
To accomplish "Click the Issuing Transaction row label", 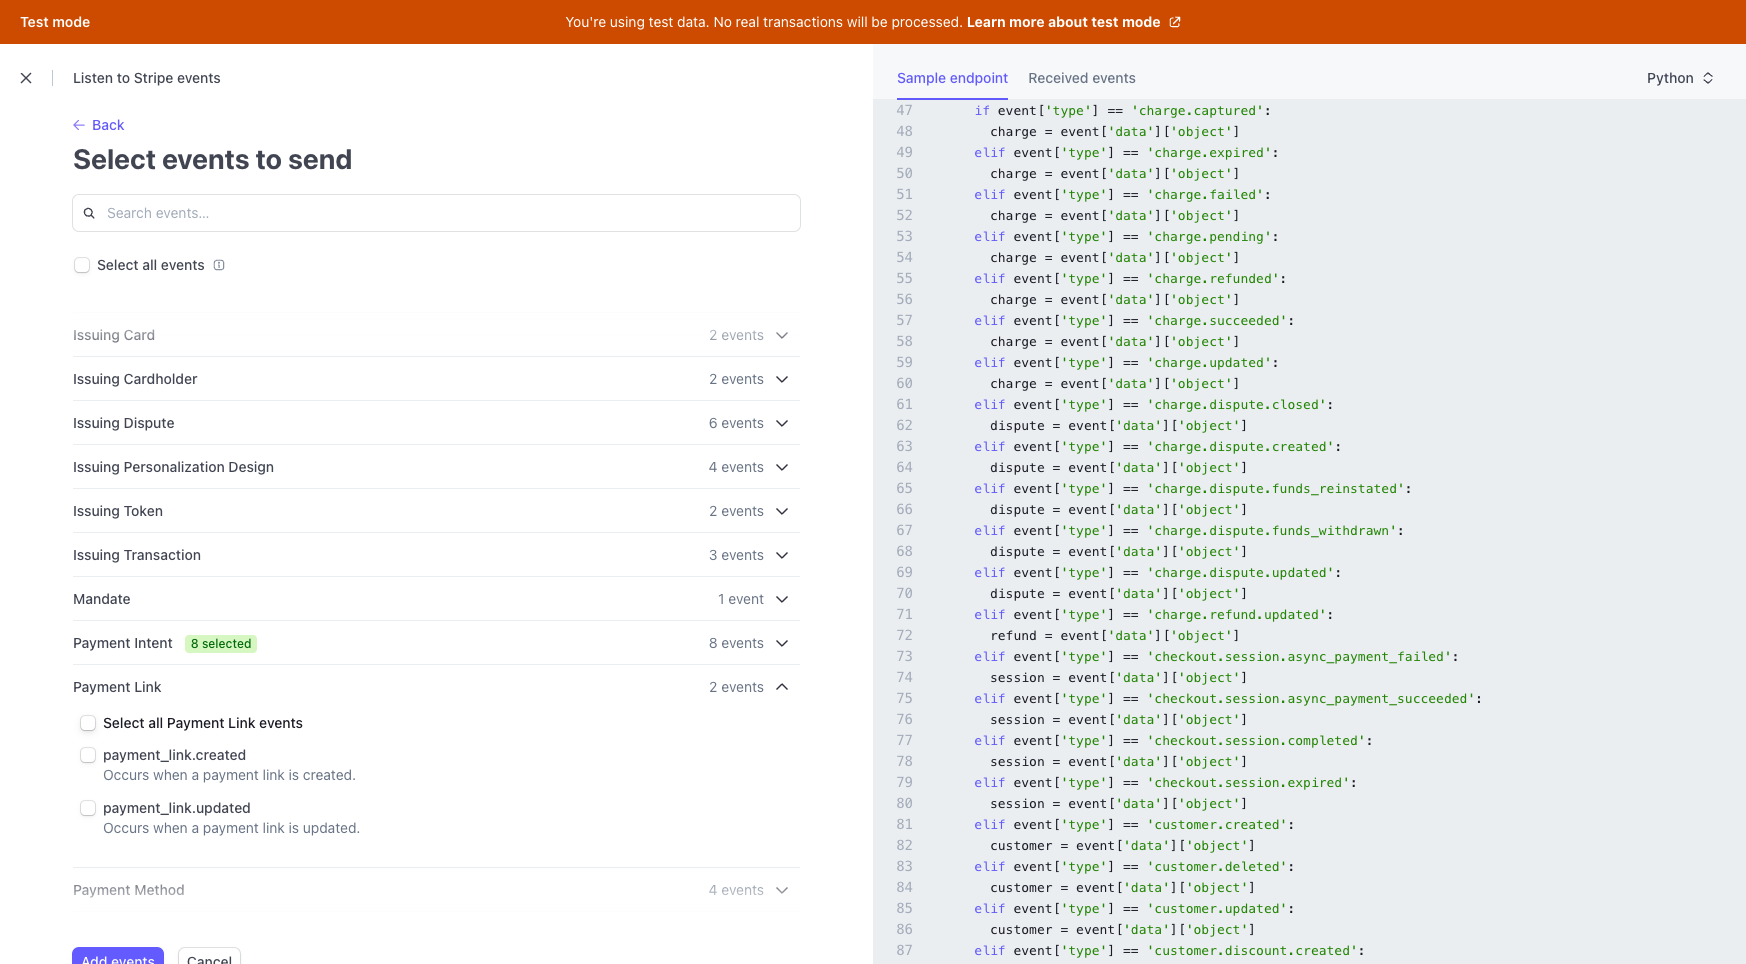I will click(137, 555).
